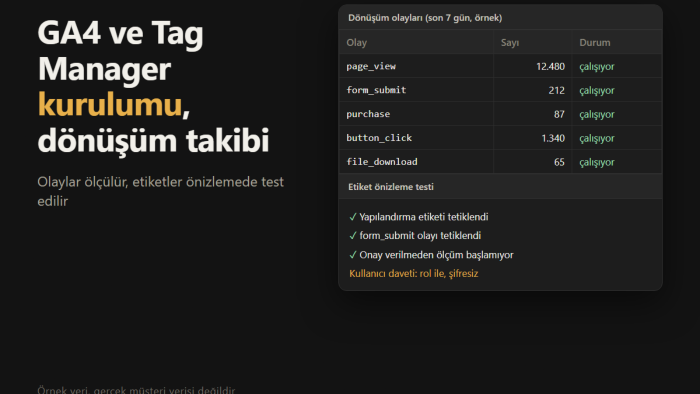Click the Örnek veri footer disclaimer
This screenshot has height=394, width=700.
point(136,390)
